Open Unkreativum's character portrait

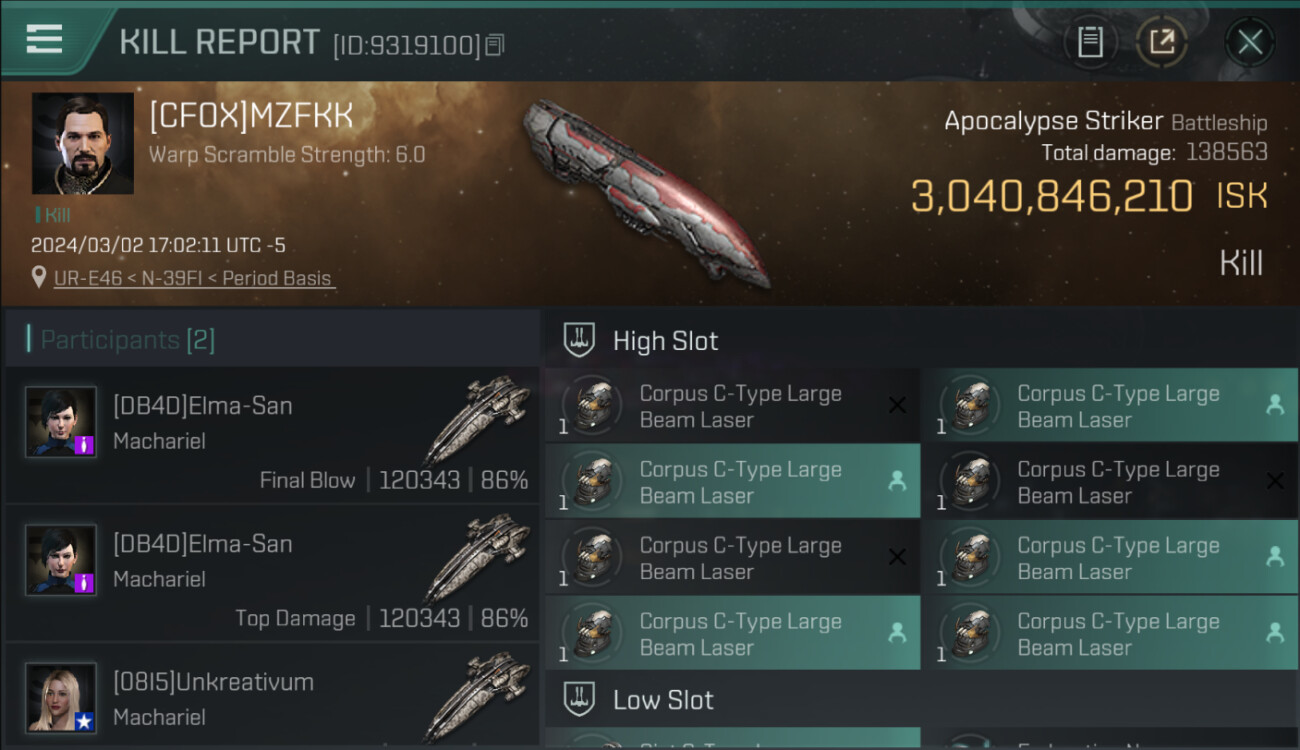click(61, 698)
